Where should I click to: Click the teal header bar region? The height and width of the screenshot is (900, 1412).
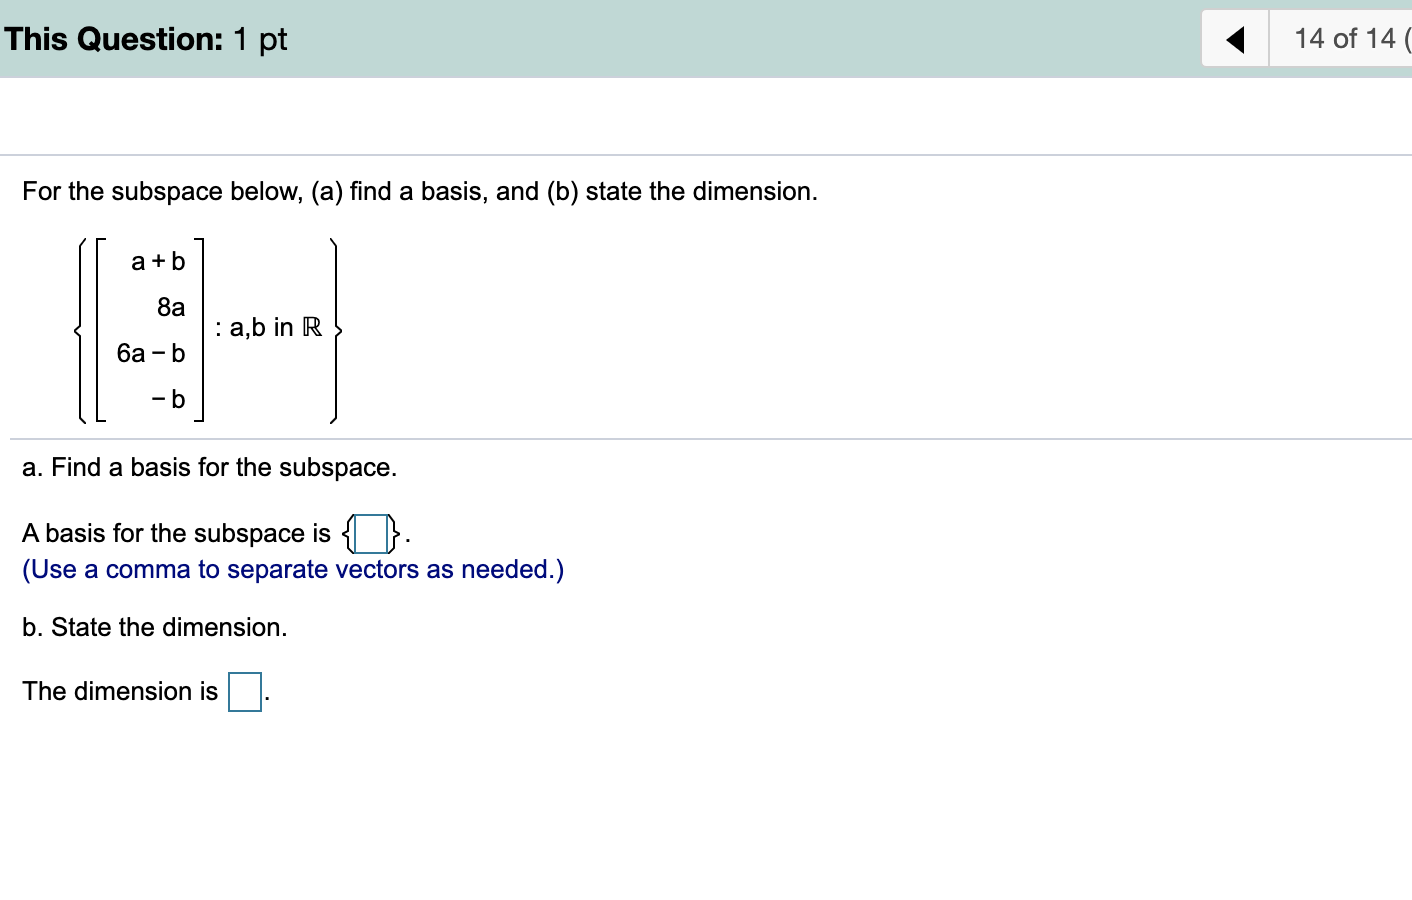pos(700,38)
